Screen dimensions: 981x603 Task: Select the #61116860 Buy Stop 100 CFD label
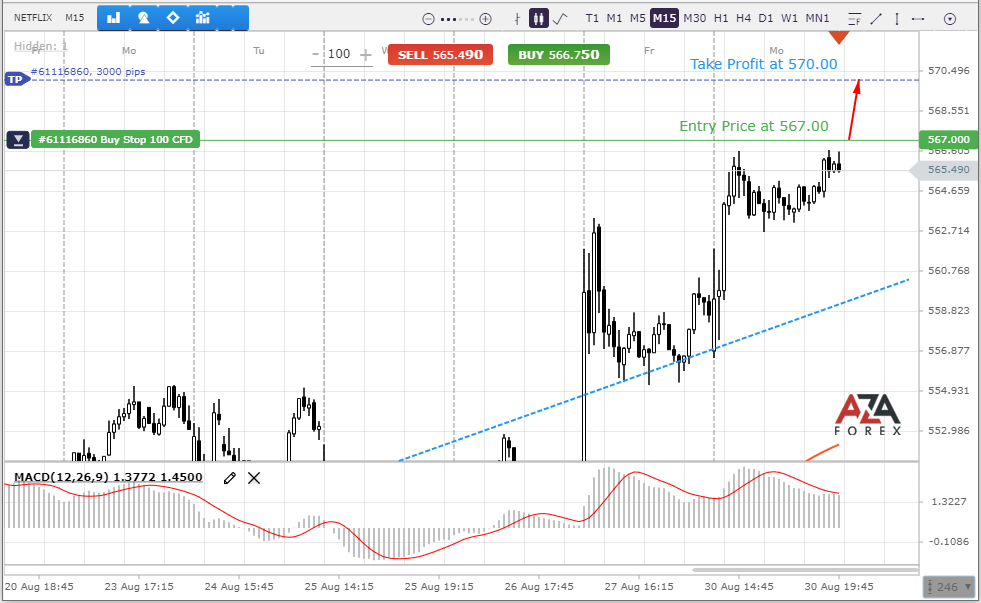point(115,139)
